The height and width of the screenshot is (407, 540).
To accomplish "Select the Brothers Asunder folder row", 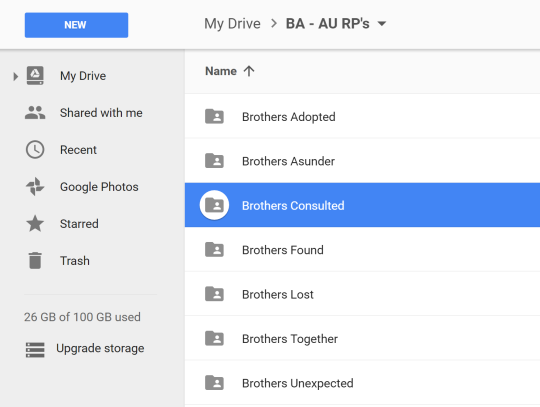I will (362, 161).
